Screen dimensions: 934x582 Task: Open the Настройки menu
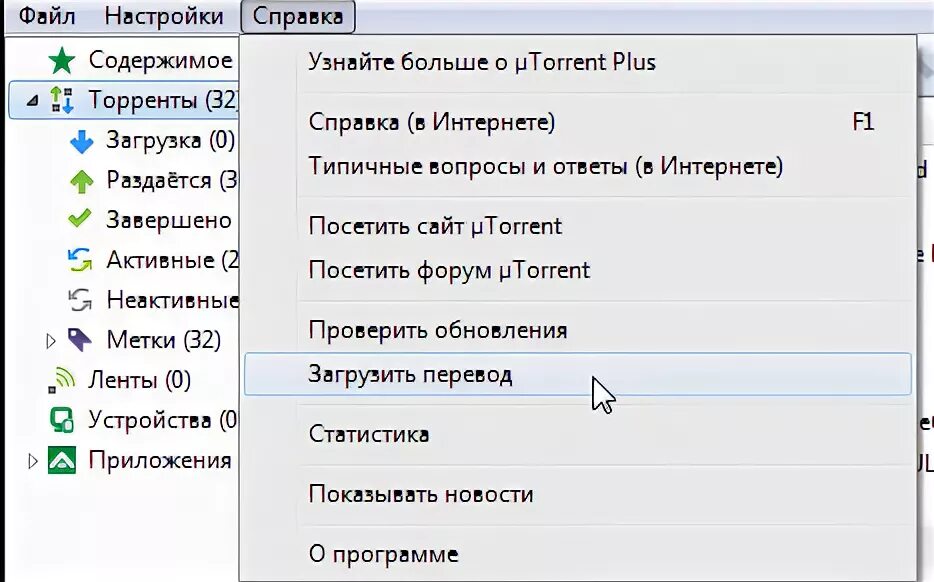(x=164, y=16)
